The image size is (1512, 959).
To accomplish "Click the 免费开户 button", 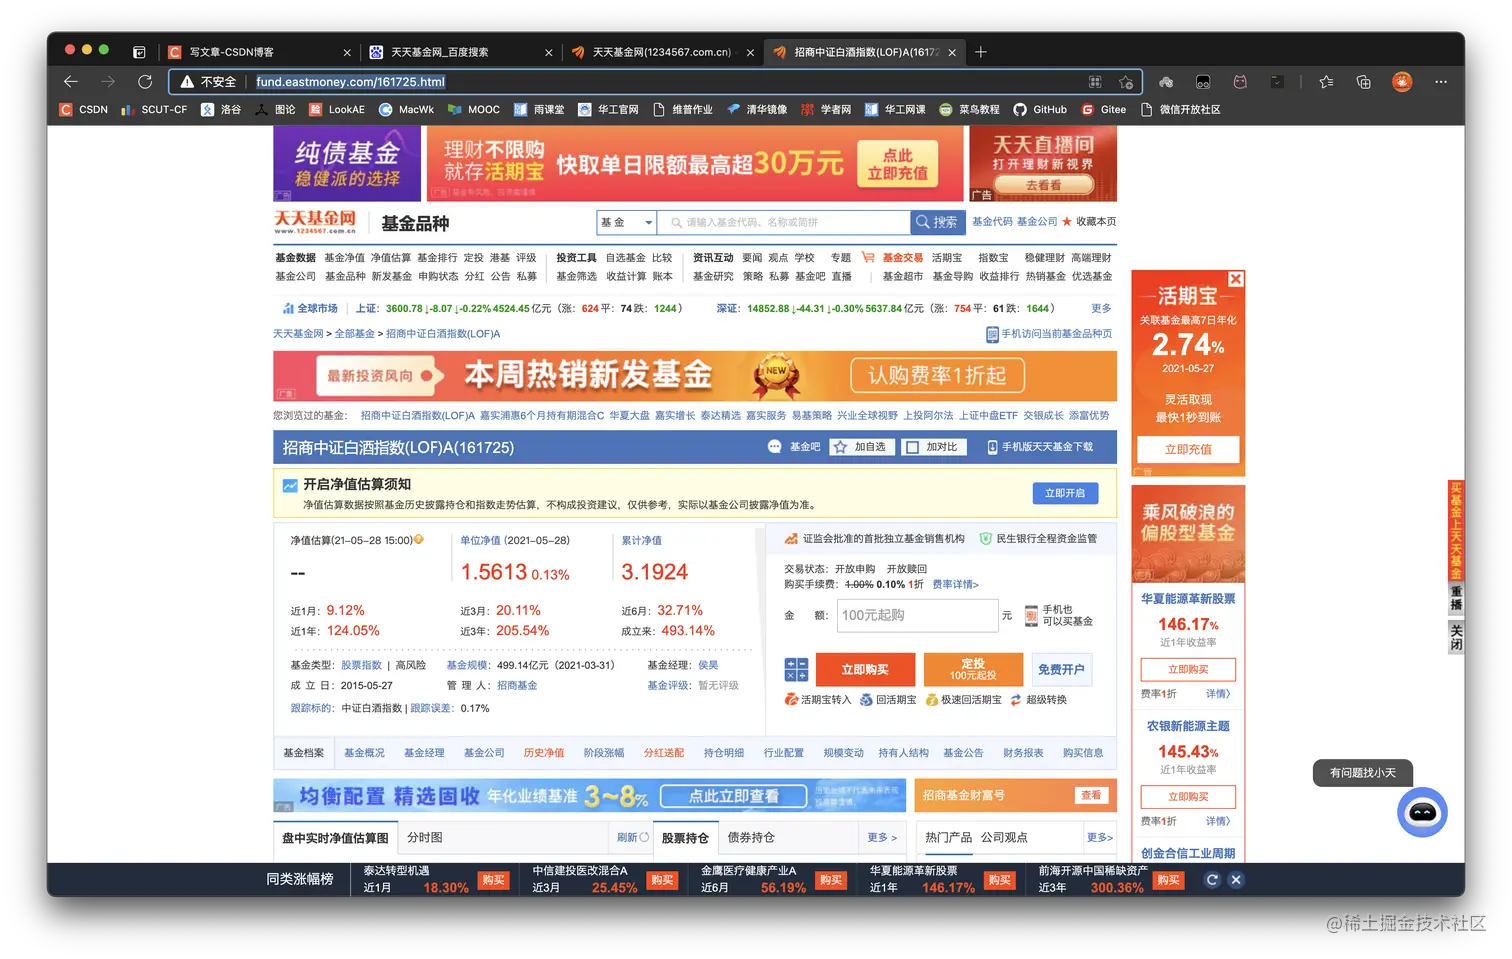I will pyautogui.click(x=1061, y=670).
